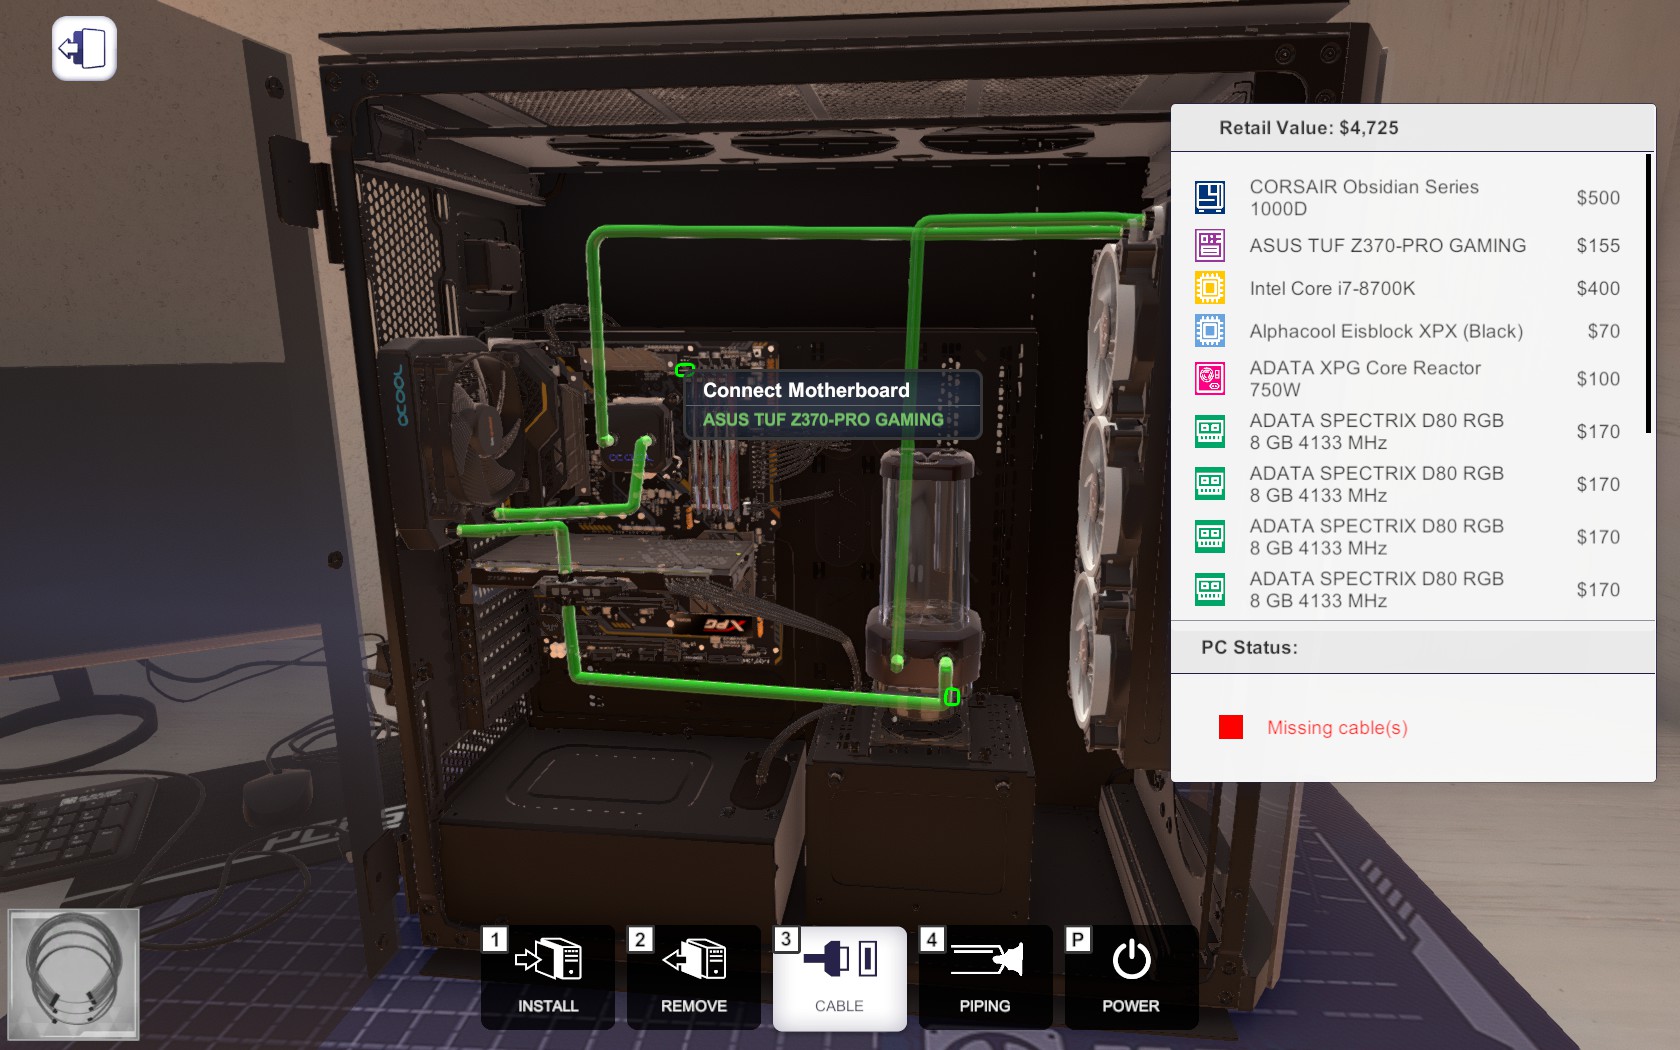Click the CPU icon beside Intel Core i7-8700K
This screenshot has height=1050, width=1680.
click(x=1210, y=288)
